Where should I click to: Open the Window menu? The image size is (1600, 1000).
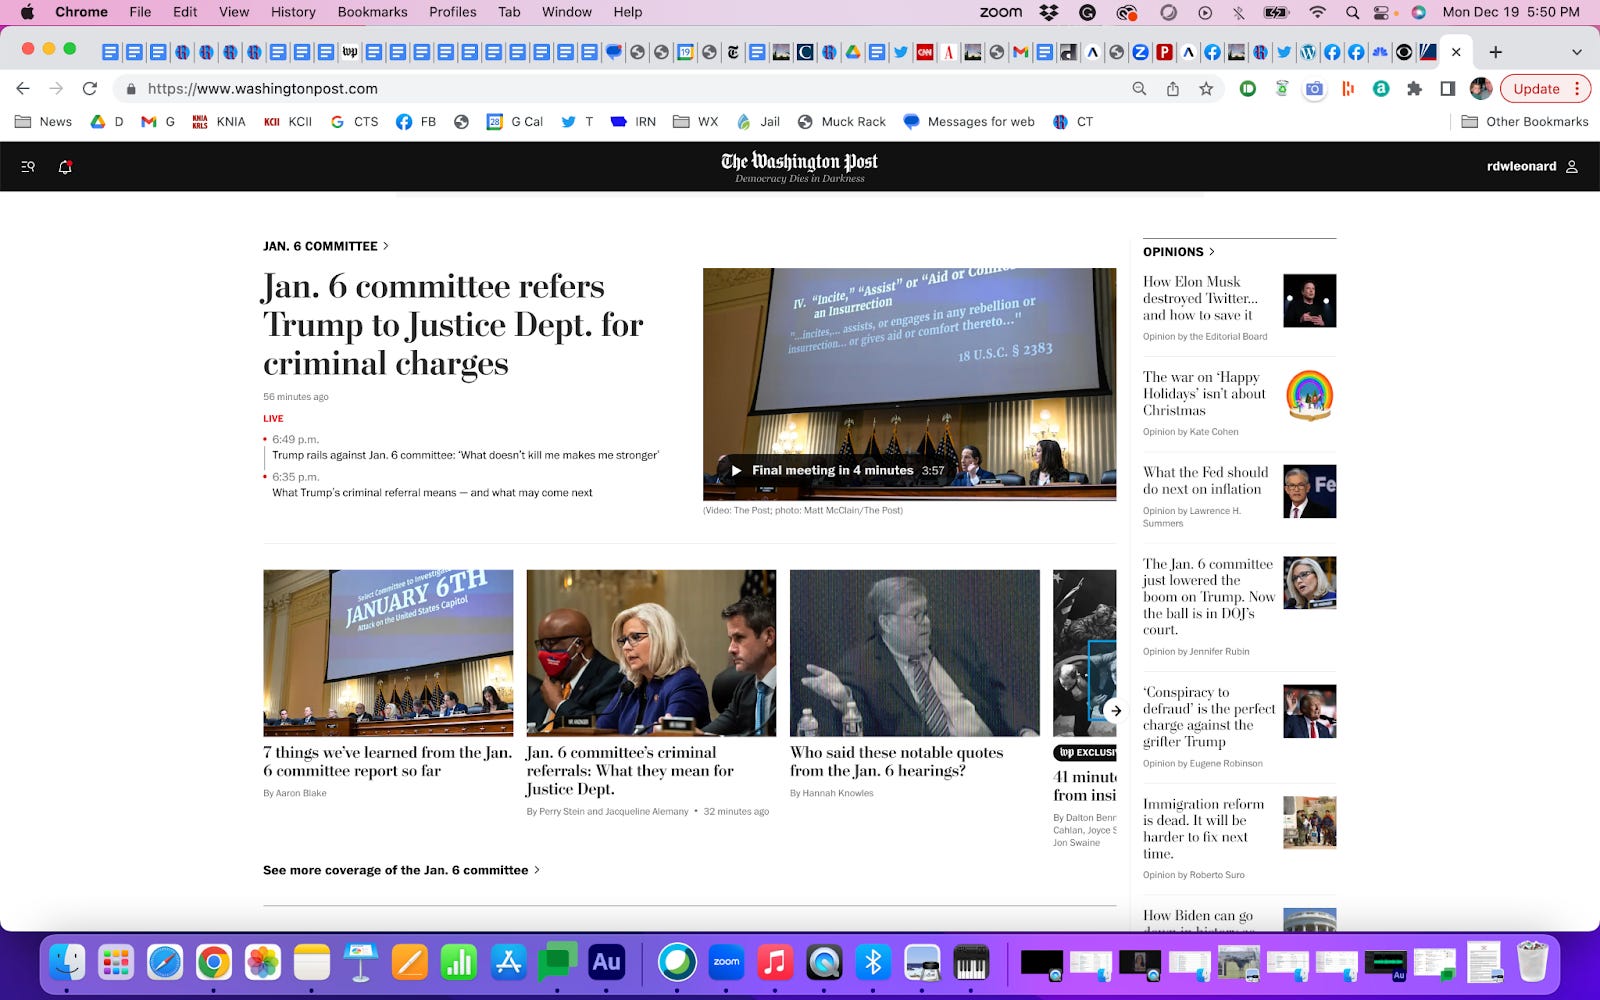(x=567, y=12)
